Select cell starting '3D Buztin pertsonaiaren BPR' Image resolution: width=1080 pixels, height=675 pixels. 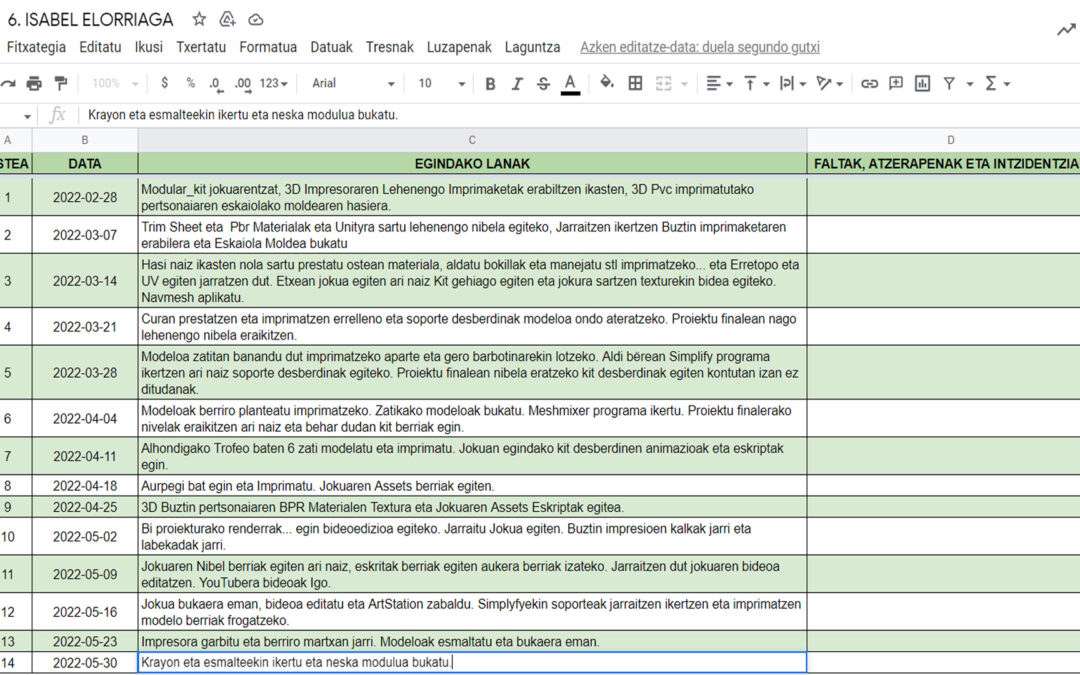click(x=472, y=507)
